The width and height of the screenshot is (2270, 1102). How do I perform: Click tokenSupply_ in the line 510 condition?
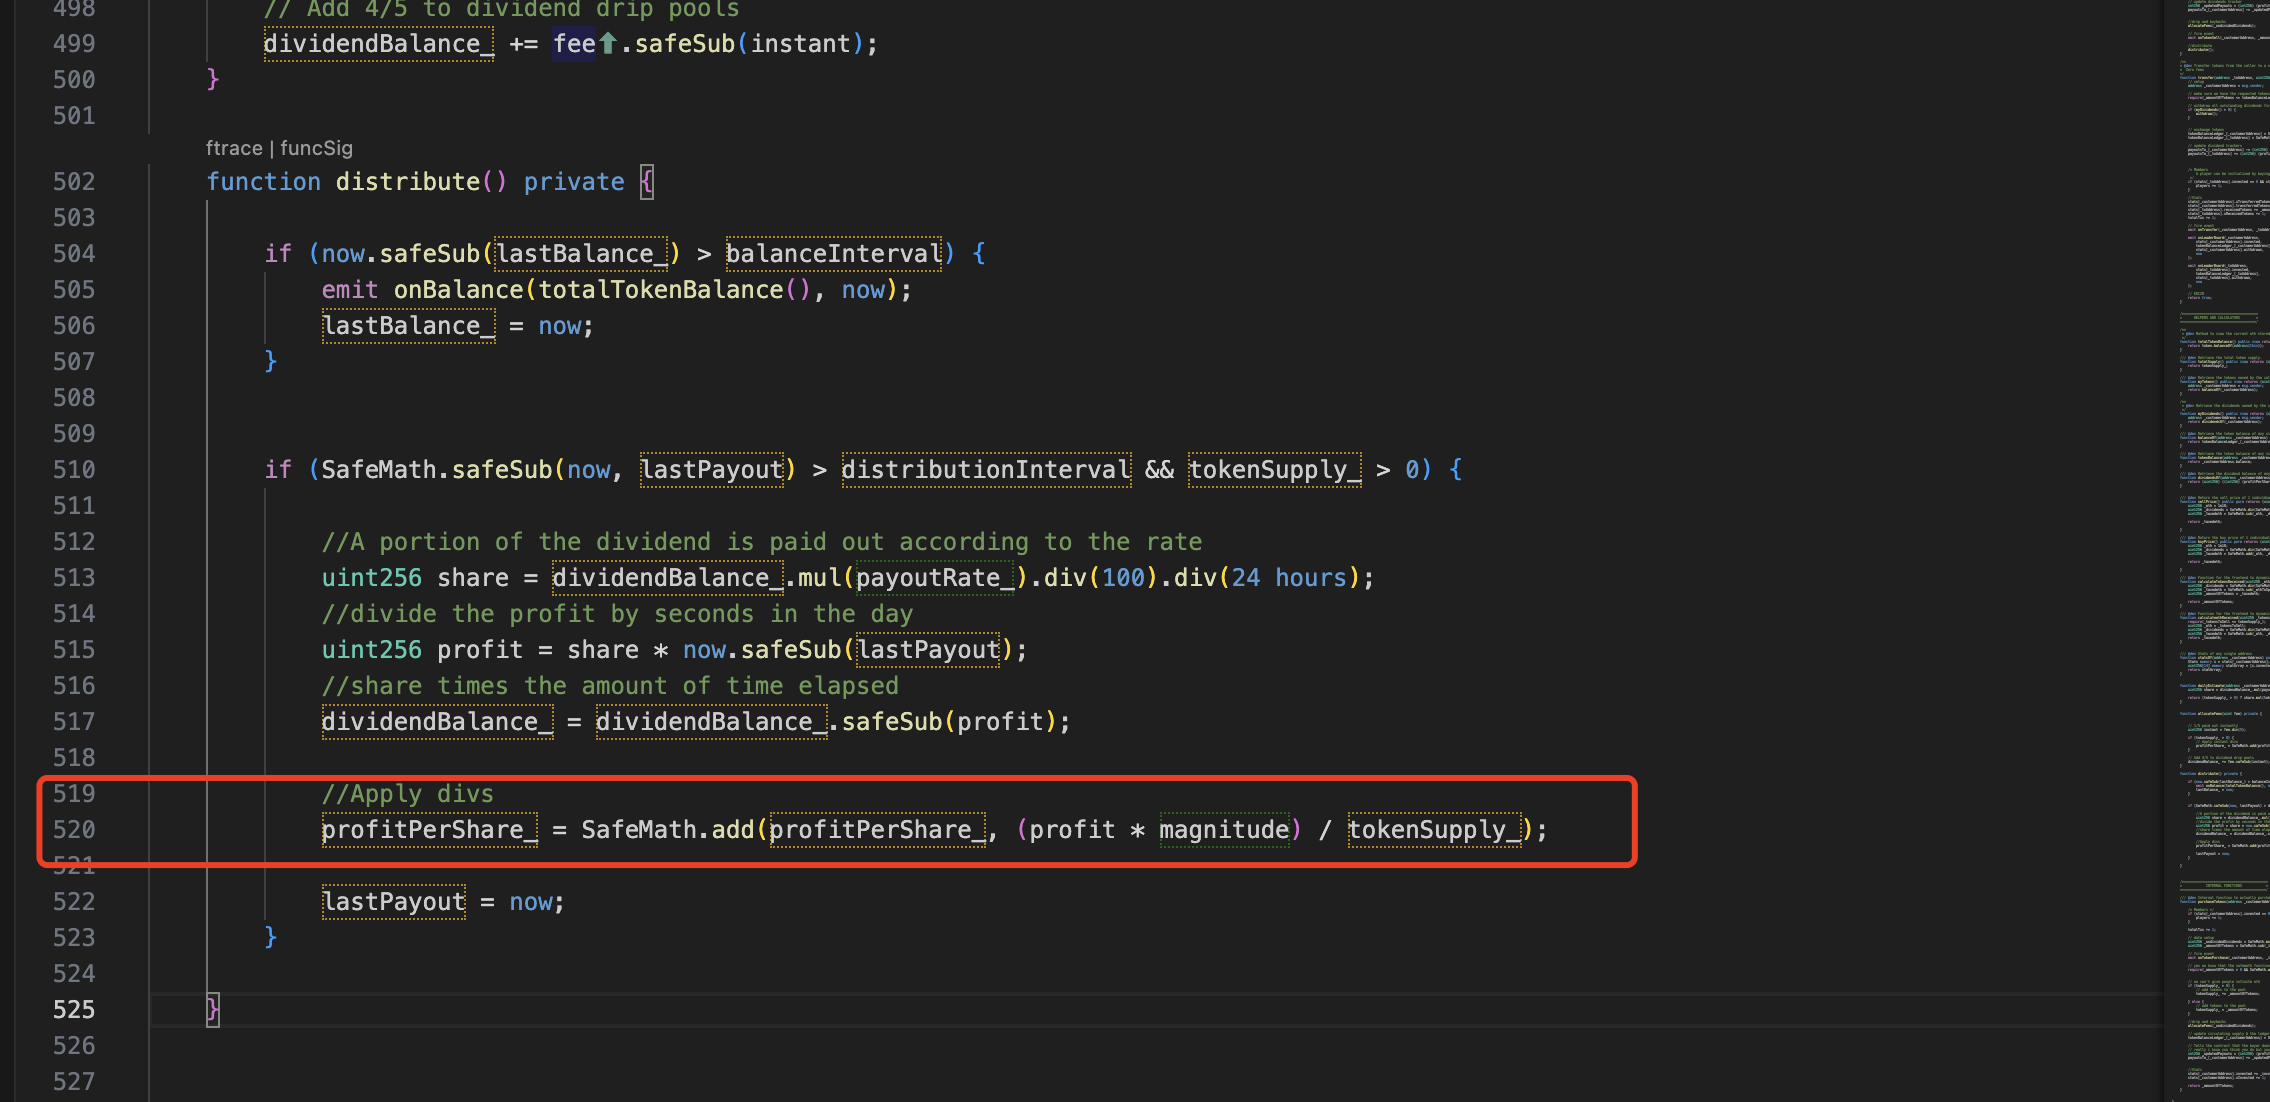1275,470
